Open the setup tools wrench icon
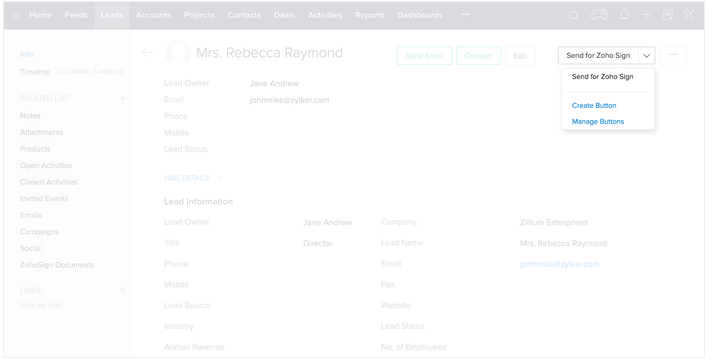This screenshot has height=361, width=712. coord(689,15)
